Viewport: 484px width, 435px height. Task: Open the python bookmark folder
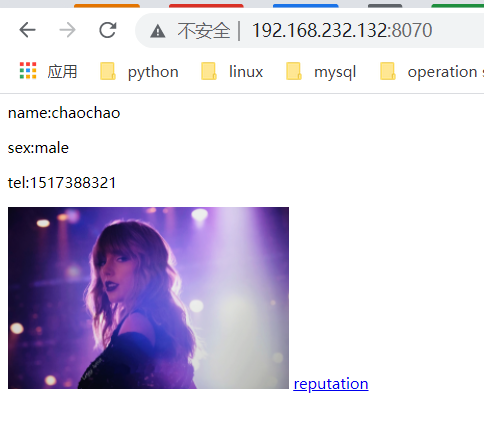click(x=139, y=71)
